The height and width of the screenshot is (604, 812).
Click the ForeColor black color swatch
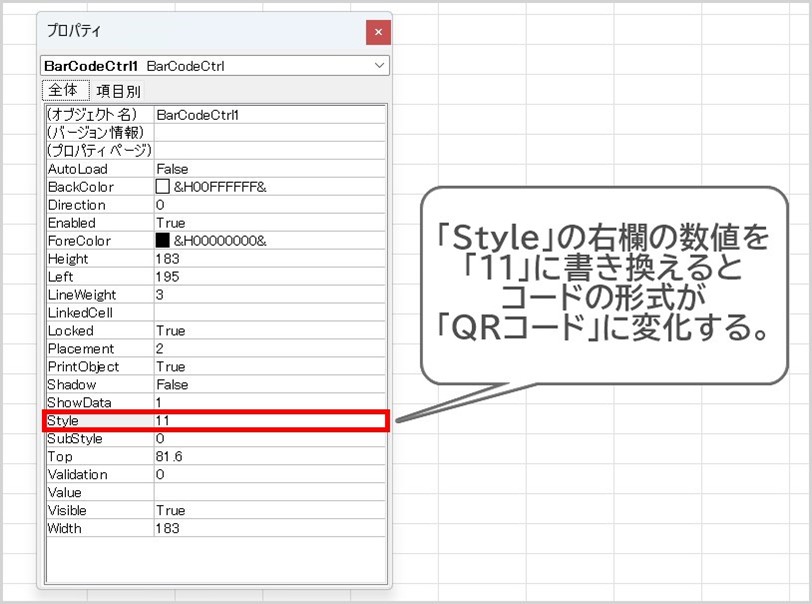[163, 240]
